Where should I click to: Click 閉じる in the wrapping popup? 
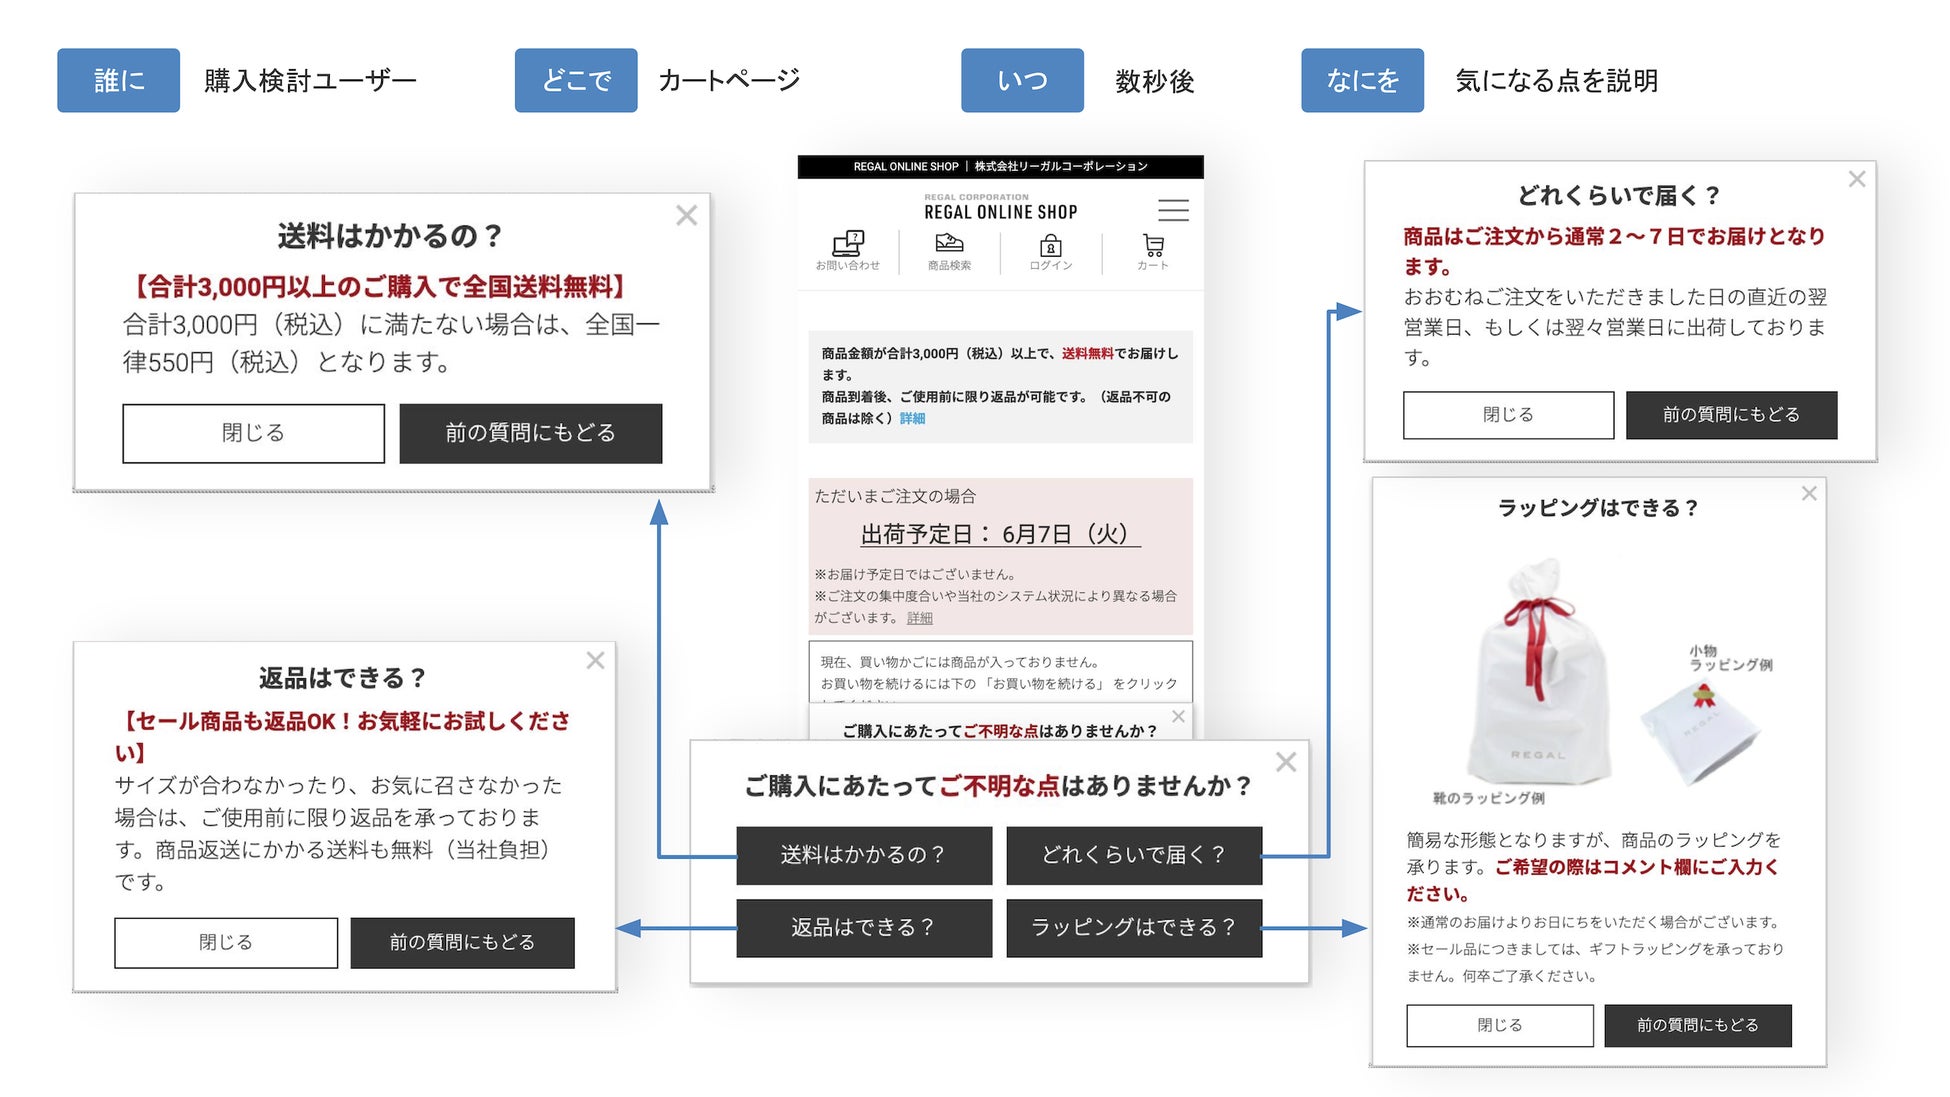1499,1025
